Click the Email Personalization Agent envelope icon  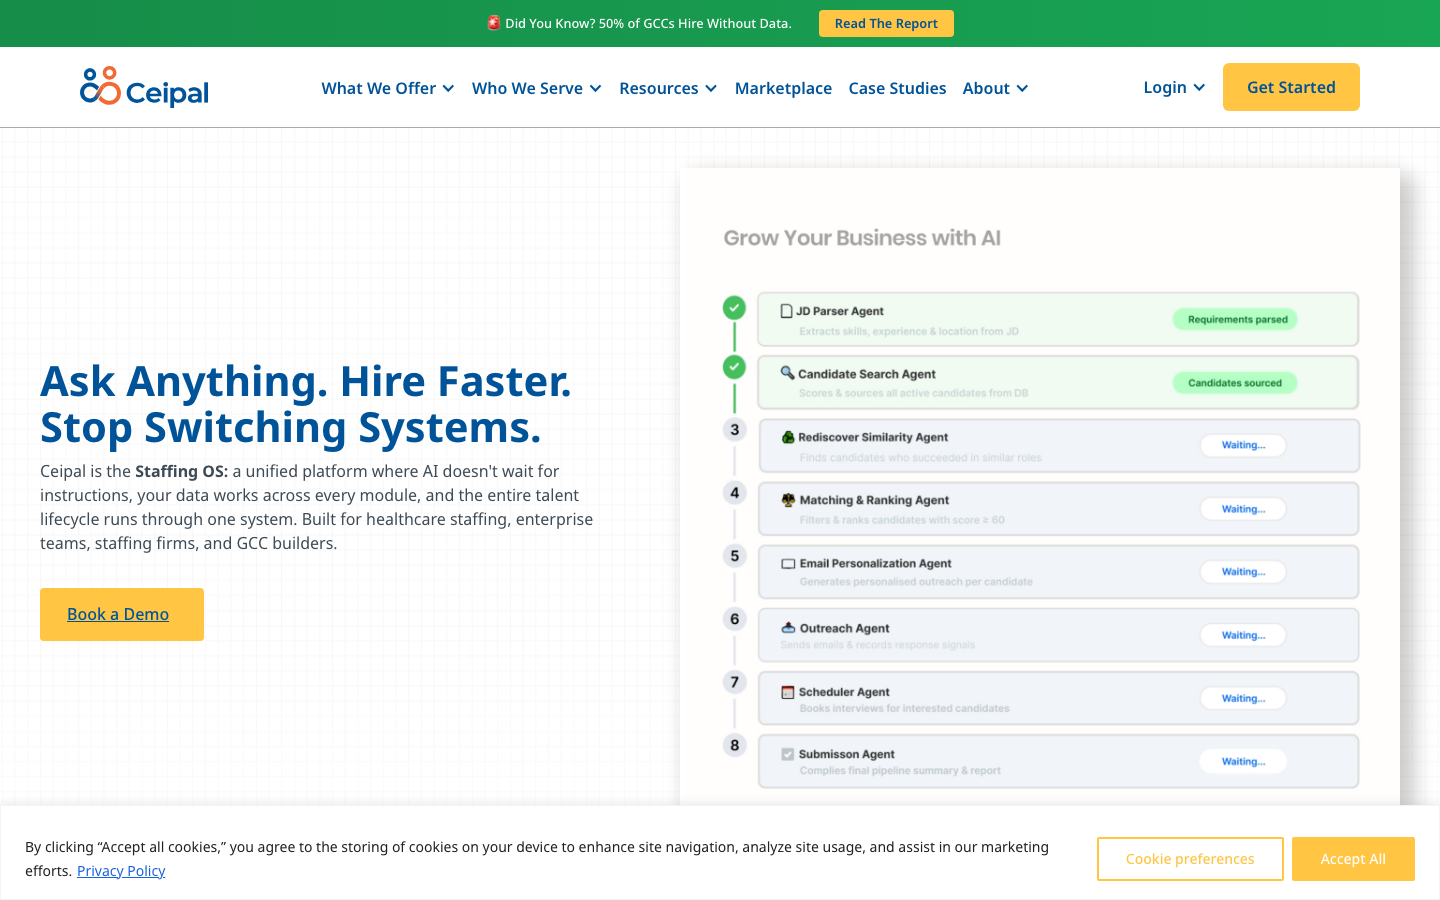click(x=788, y=564)
